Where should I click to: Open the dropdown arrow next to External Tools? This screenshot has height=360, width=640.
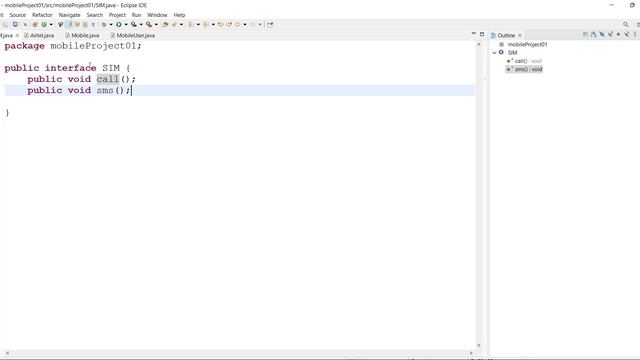(156, 24)
